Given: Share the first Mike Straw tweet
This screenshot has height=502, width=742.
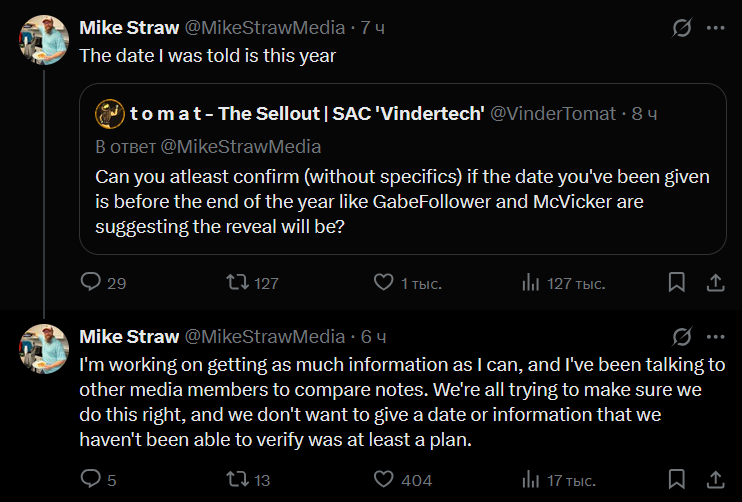Looking at the screenshot, I should point(715,283).
